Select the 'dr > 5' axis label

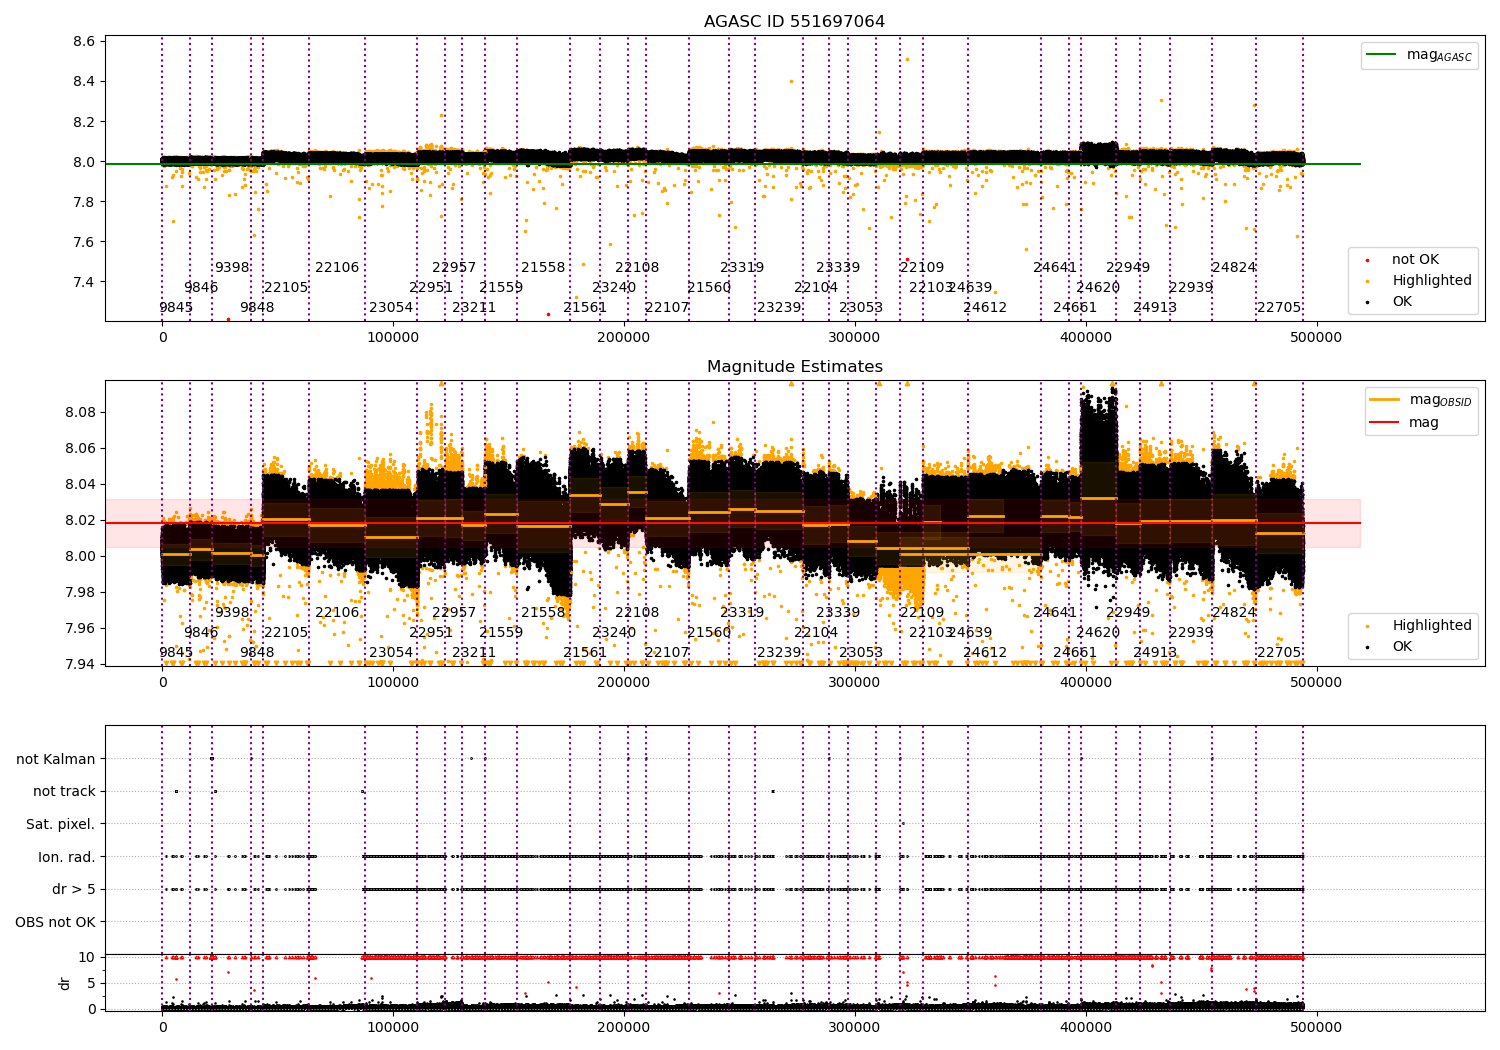[x=74, y=890]
